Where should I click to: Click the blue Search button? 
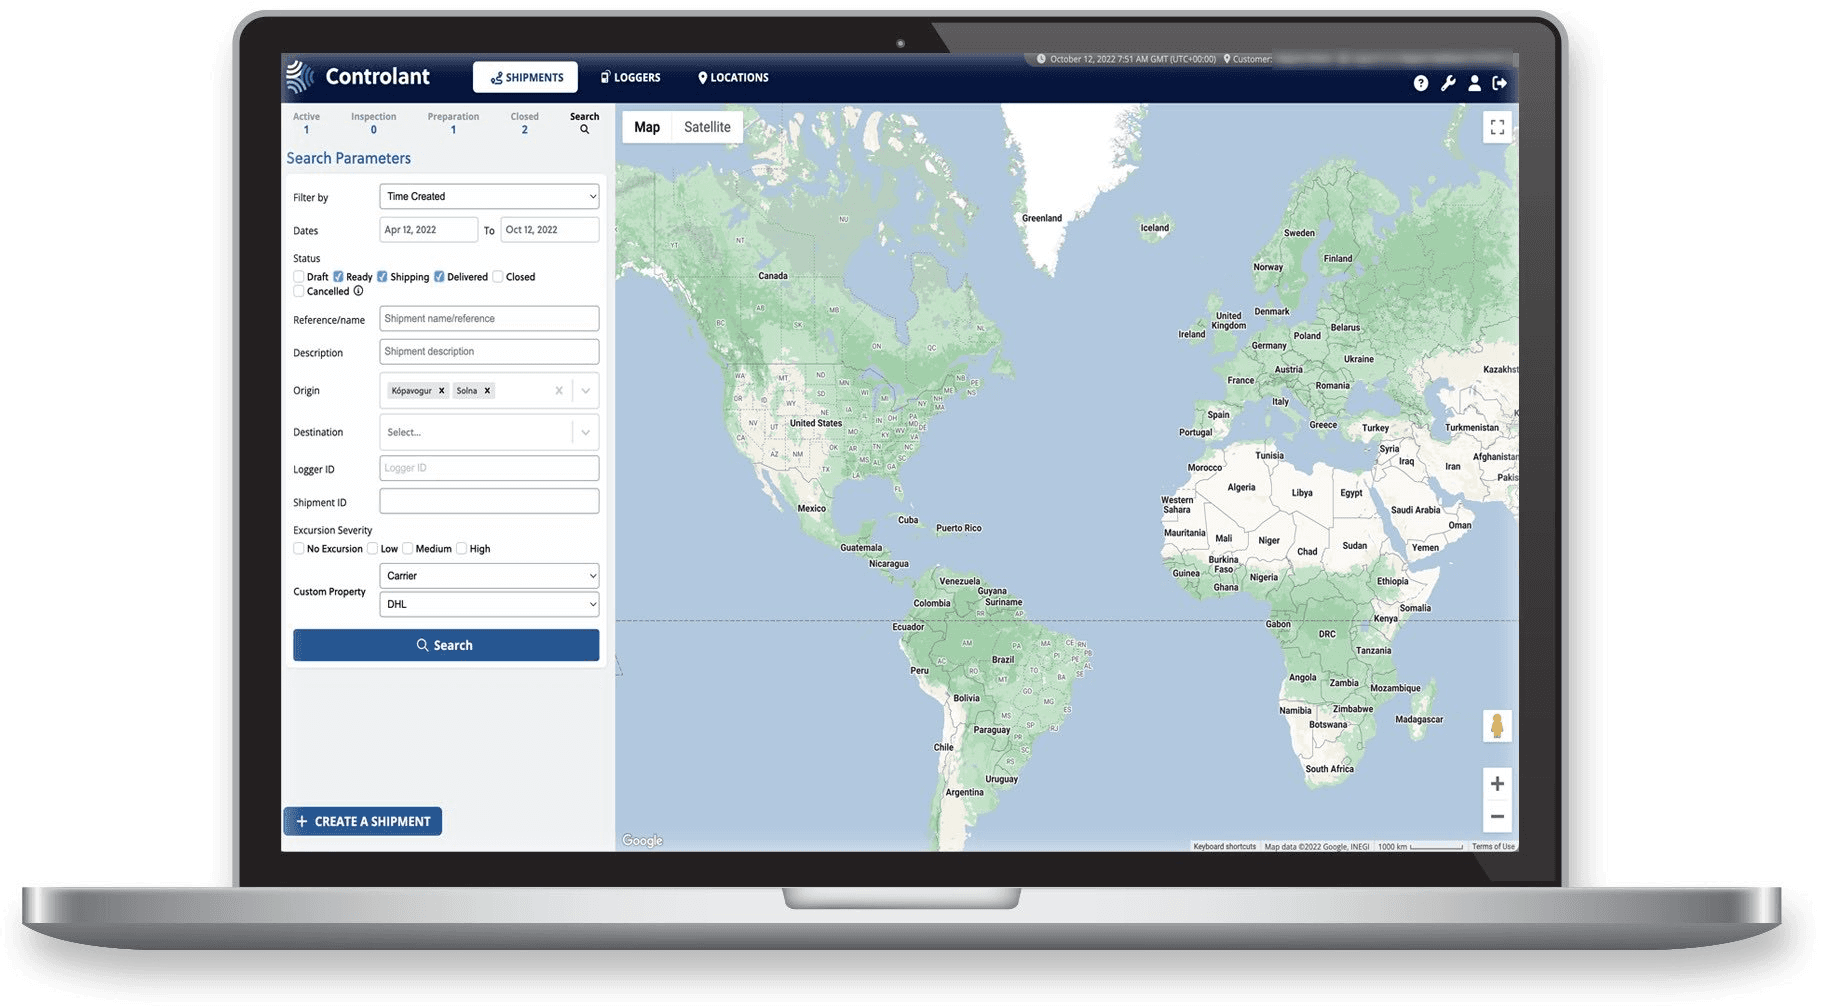click(x=446, y=645)
